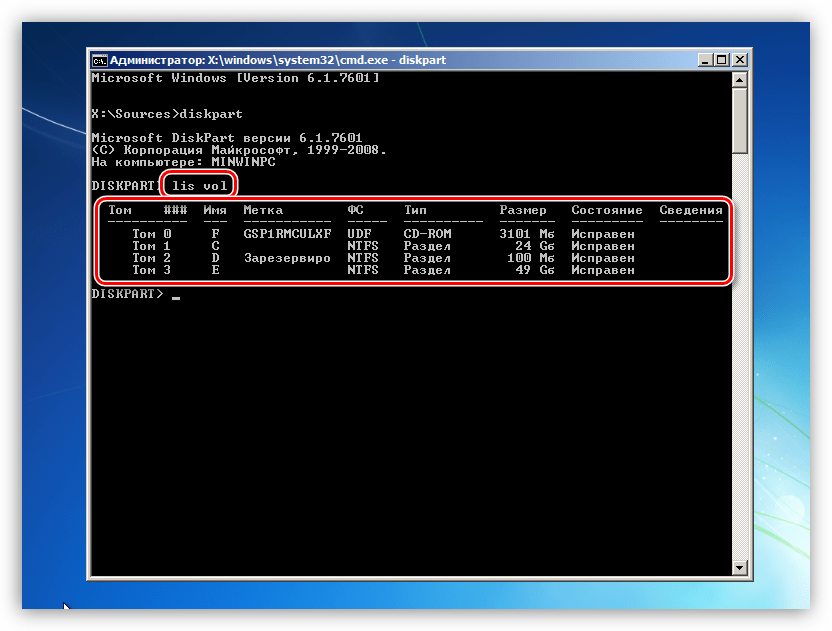Click the vertical scrollbar thumb
Viewport: 832px width, 631px height.
click(740, 121)
